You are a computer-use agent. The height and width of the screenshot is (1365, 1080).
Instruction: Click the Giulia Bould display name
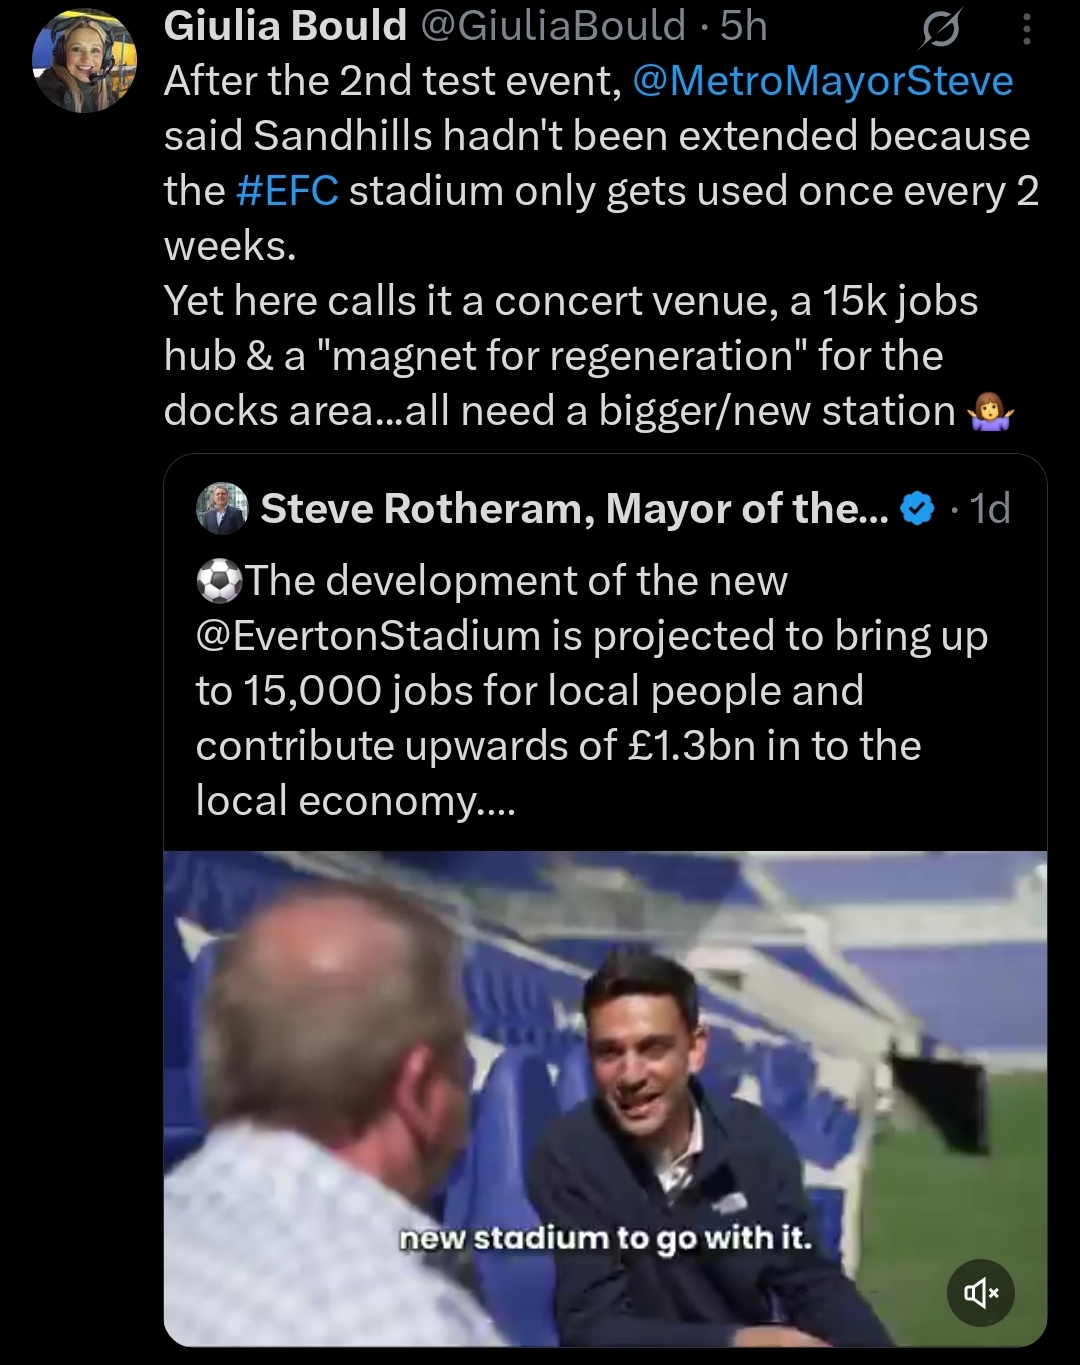click(285, 26)
